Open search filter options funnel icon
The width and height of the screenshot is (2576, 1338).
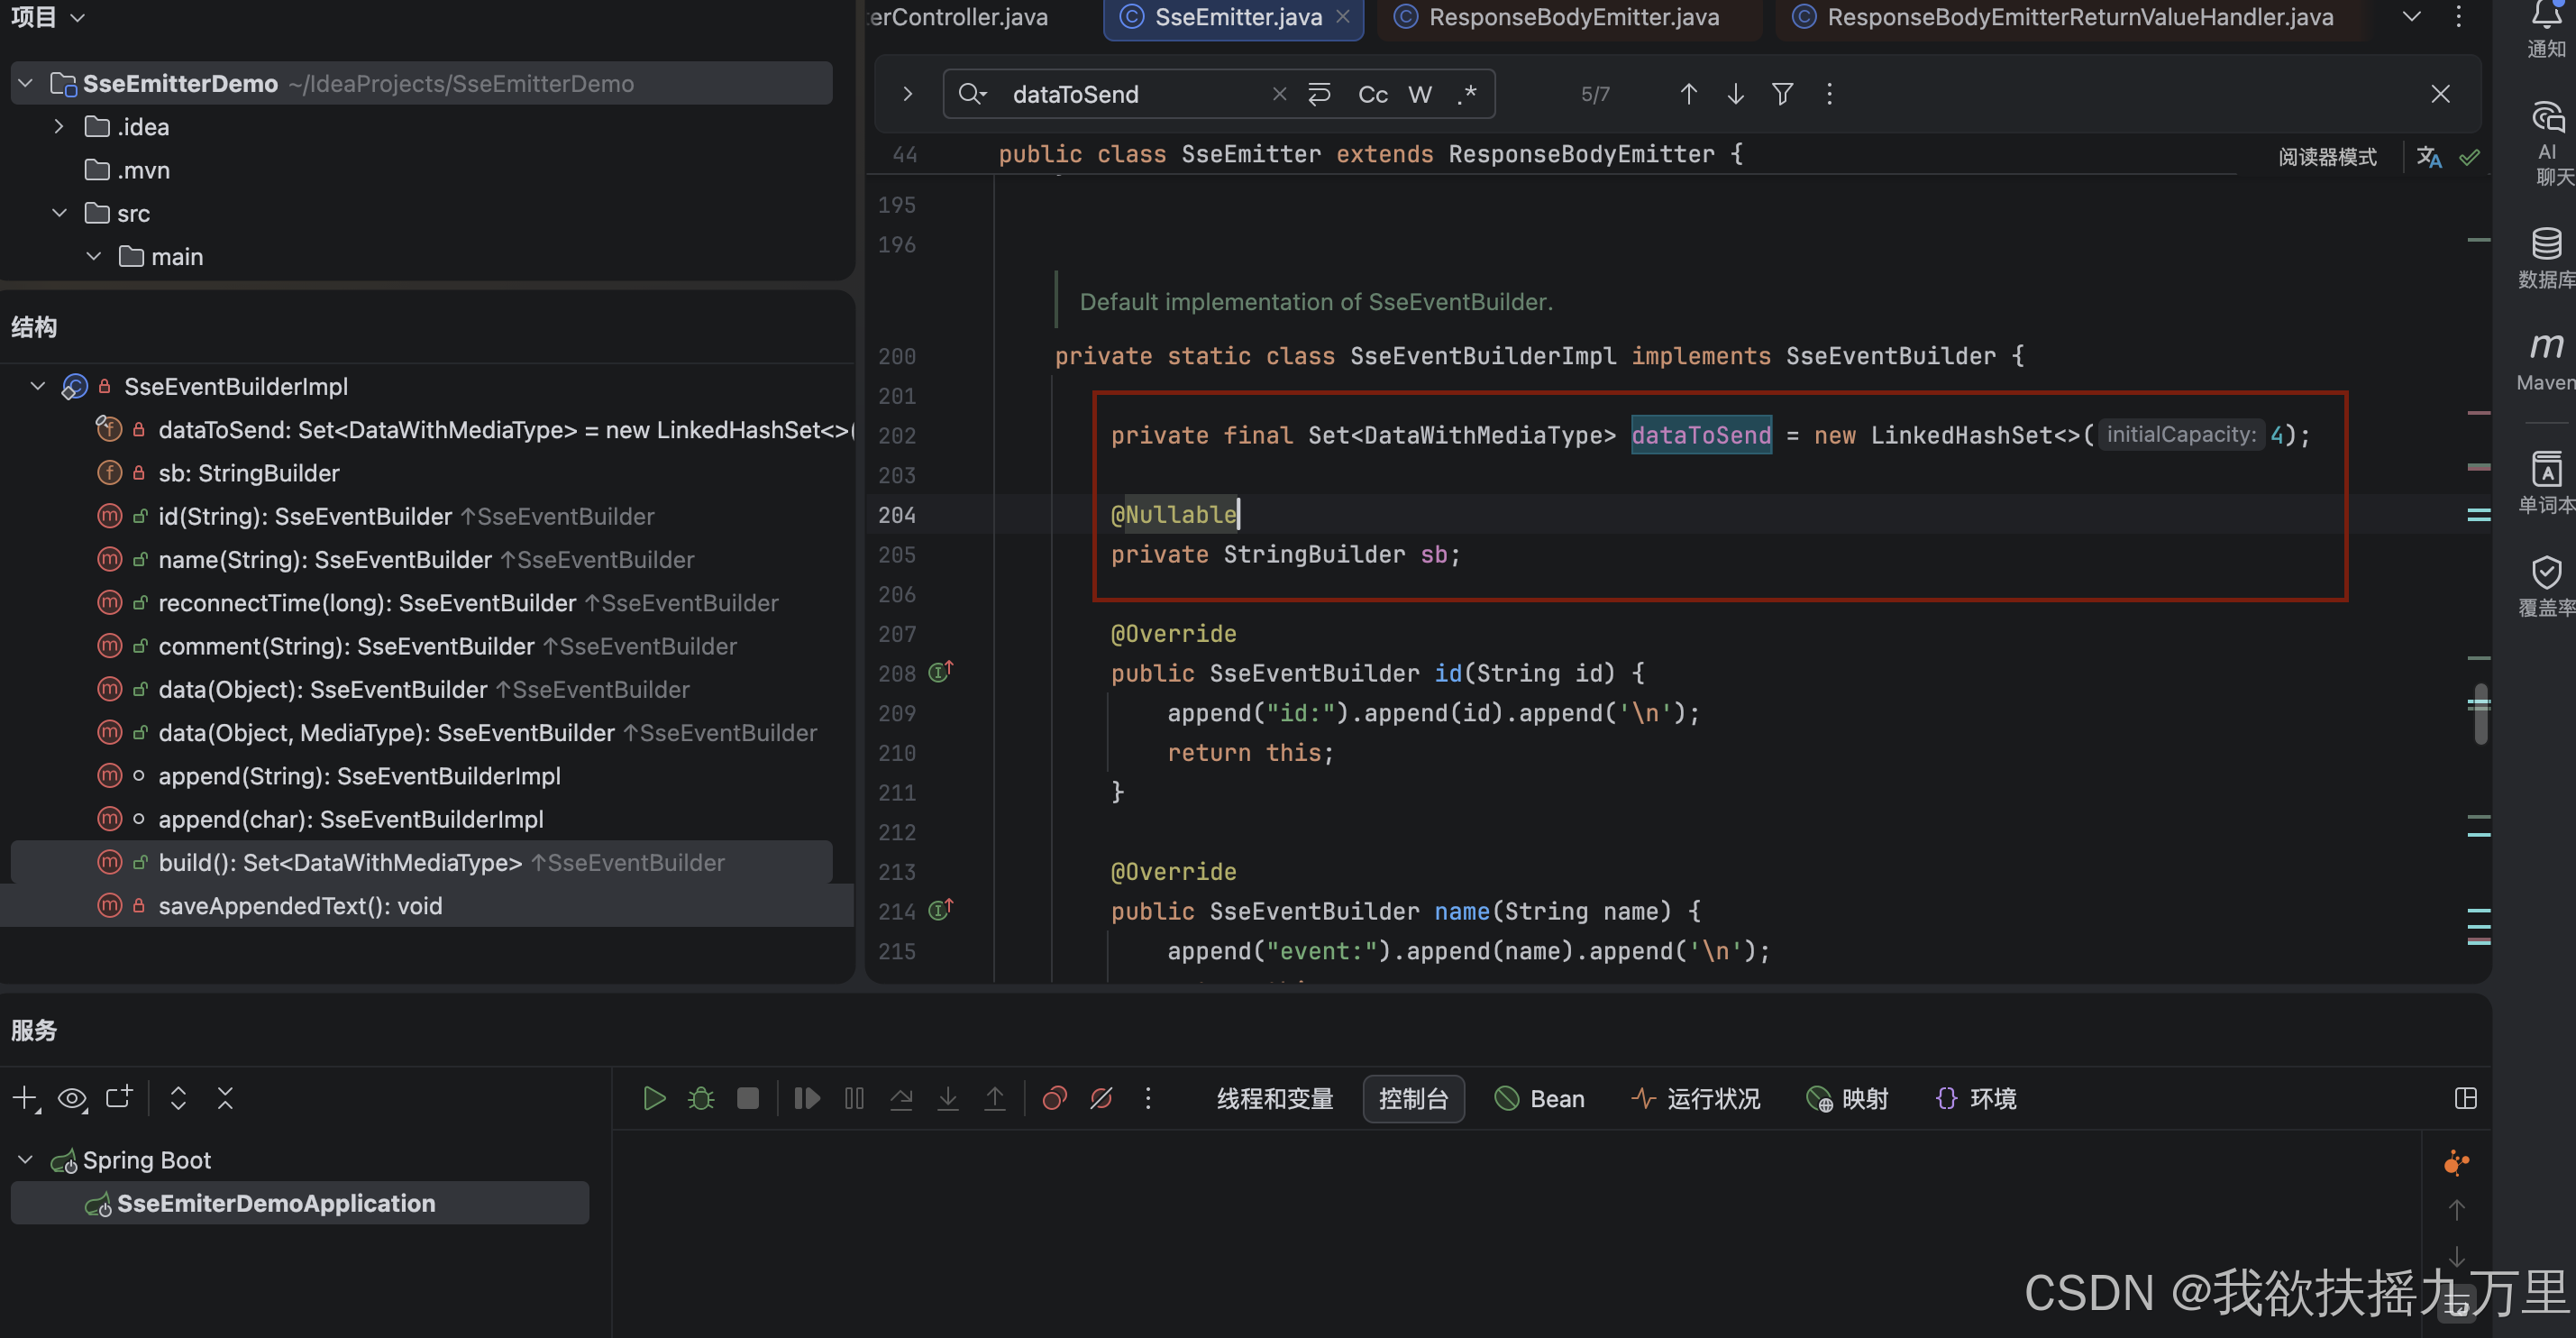[x=1782, y=94]
